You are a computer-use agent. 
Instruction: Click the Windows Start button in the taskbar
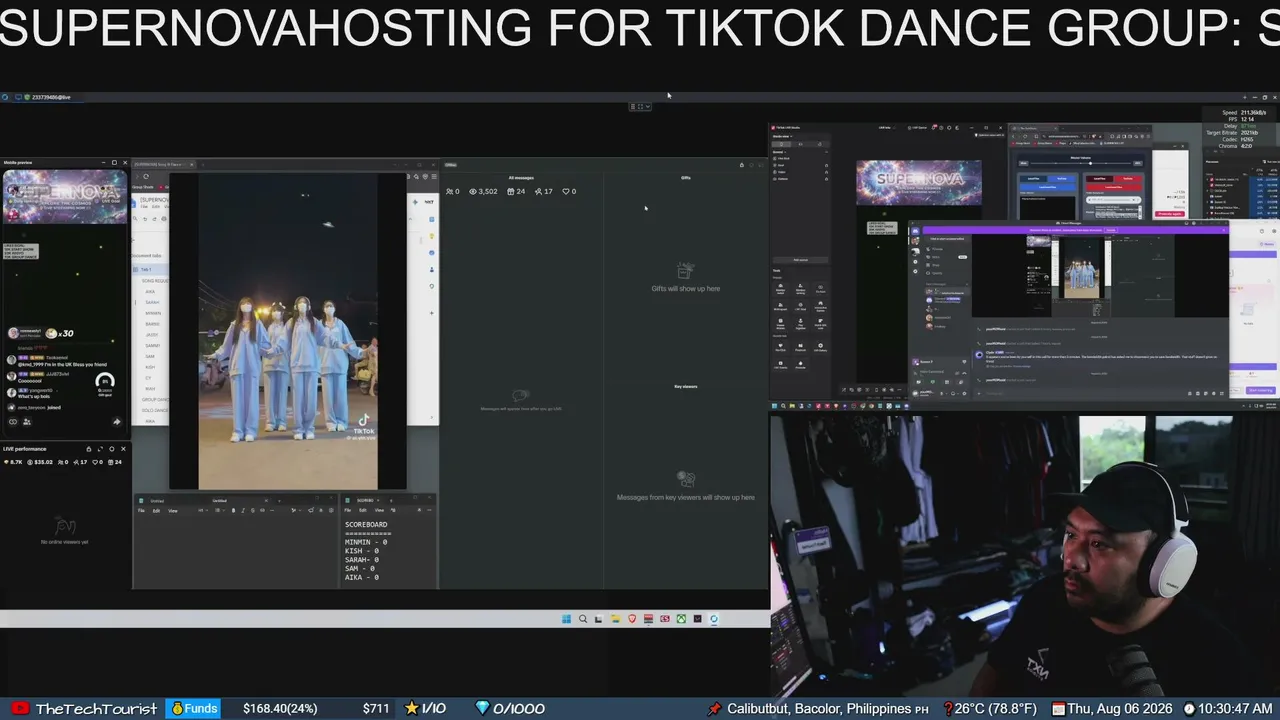coord(566,619)
